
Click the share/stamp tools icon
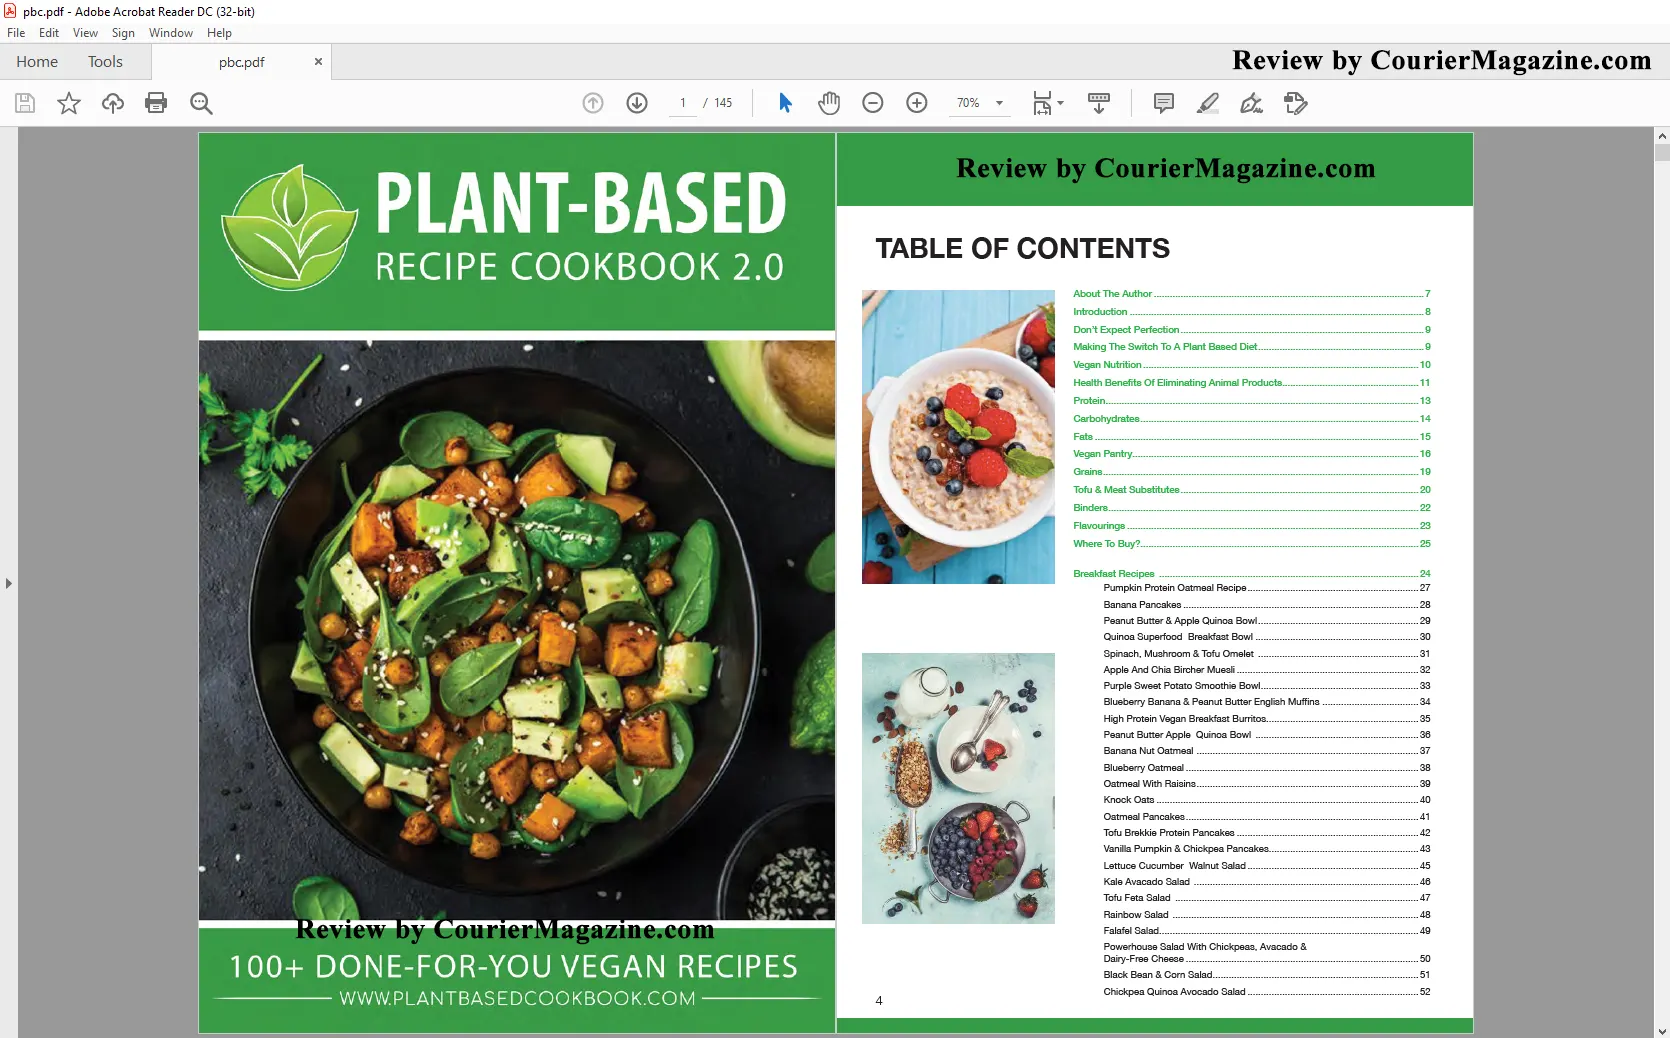point(1296,103)
